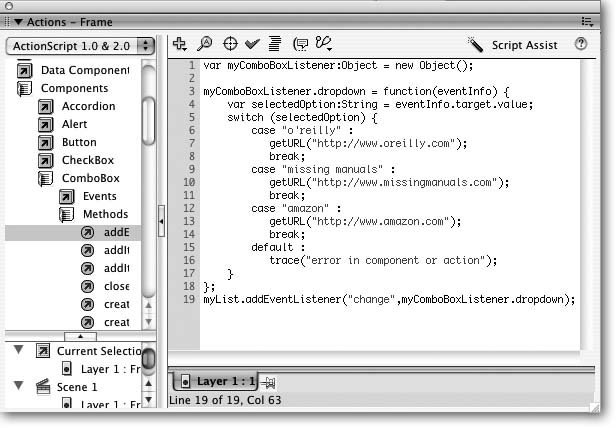Click the Insert target path crosshair icon
The width and height of the screenshot is (616, 428).
(229, 44)
